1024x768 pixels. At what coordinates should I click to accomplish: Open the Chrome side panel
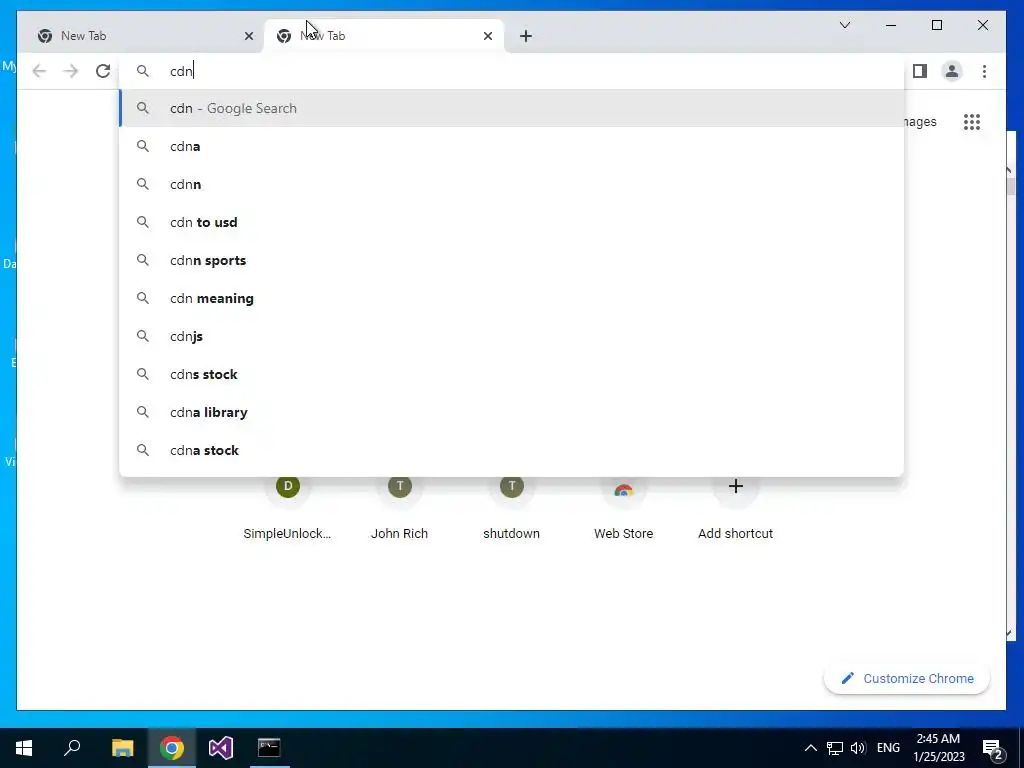click(920, 71)
